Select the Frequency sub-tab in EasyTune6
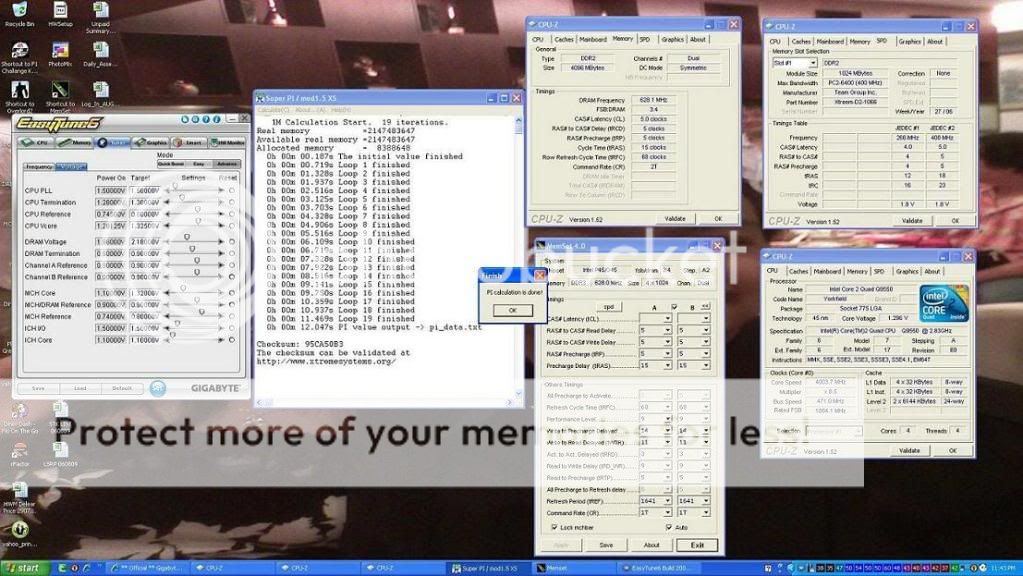This screenshot has width=1023, height=576. [39, 167]
